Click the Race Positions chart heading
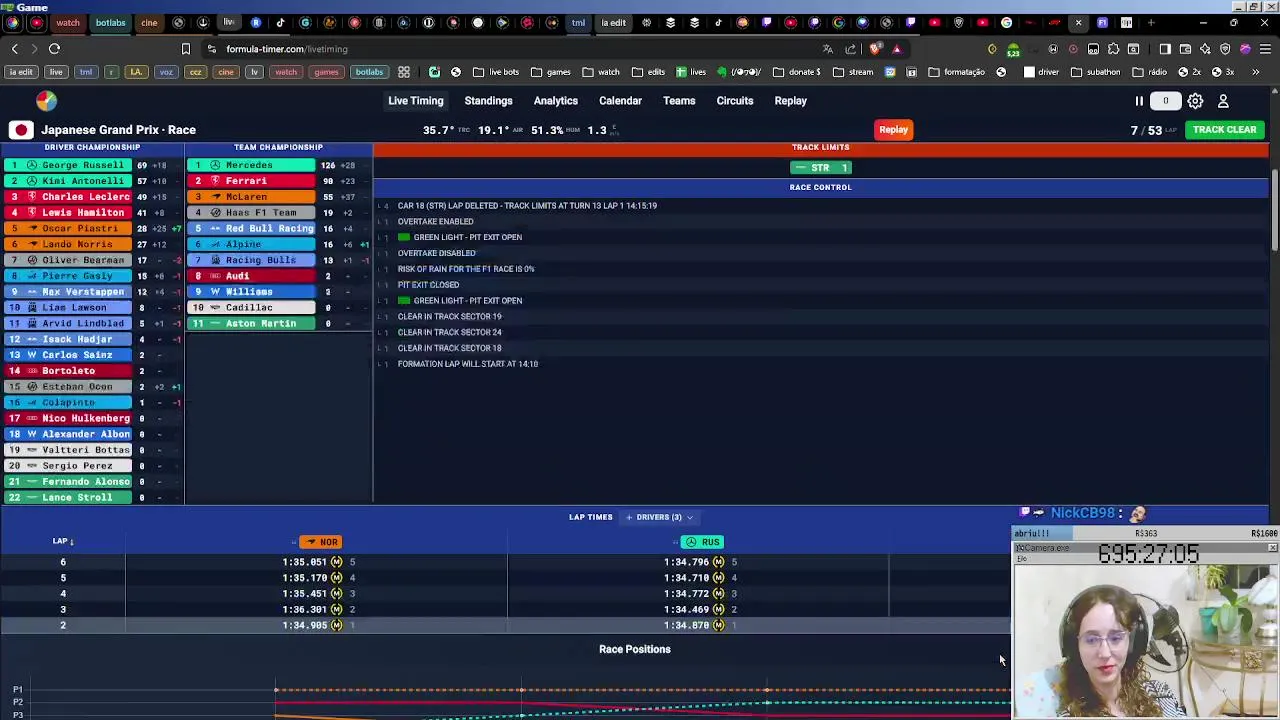The image size is (1280, 720). click(x=634, y=649)
